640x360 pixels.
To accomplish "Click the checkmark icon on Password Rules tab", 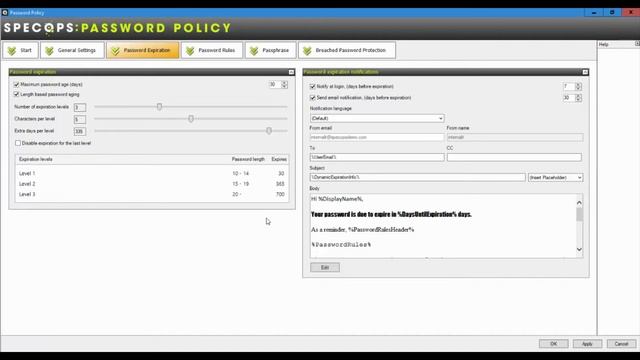I will tap(190, 51).
